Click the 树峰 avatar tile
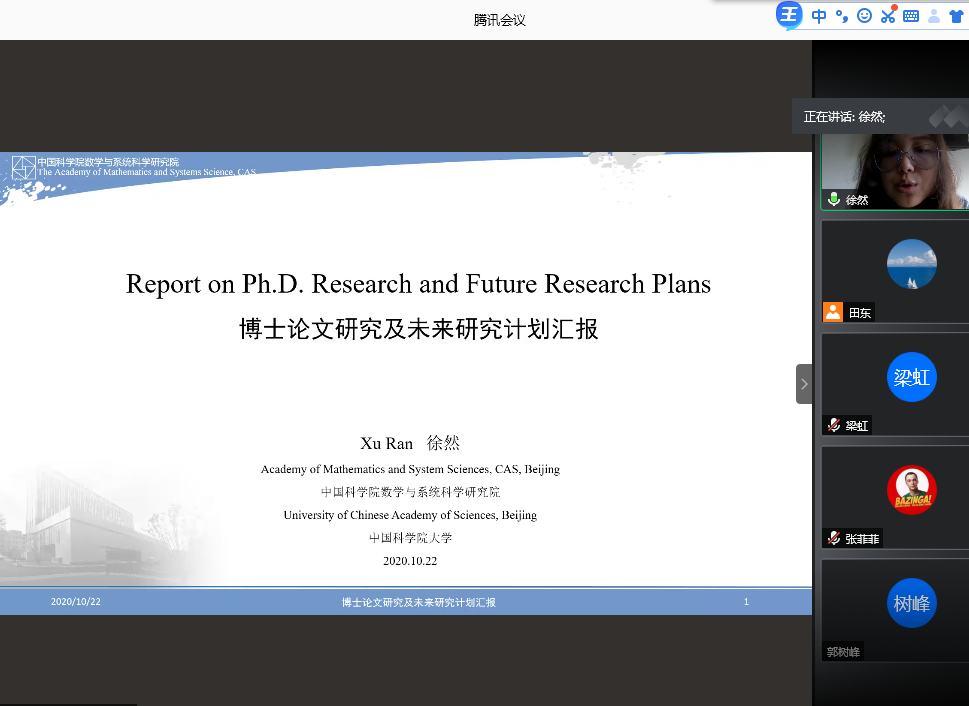 (911, 603)
